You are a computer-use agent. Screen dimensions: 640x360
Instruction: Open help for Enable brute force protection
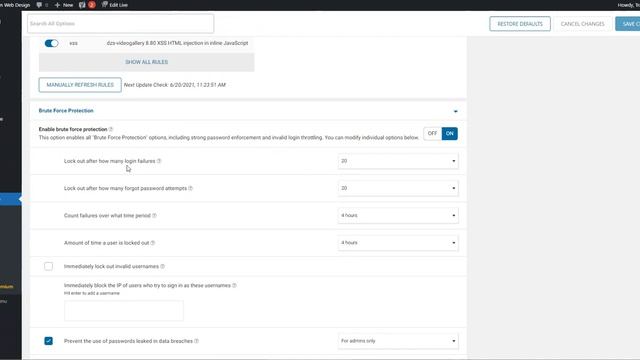[111, 129]
